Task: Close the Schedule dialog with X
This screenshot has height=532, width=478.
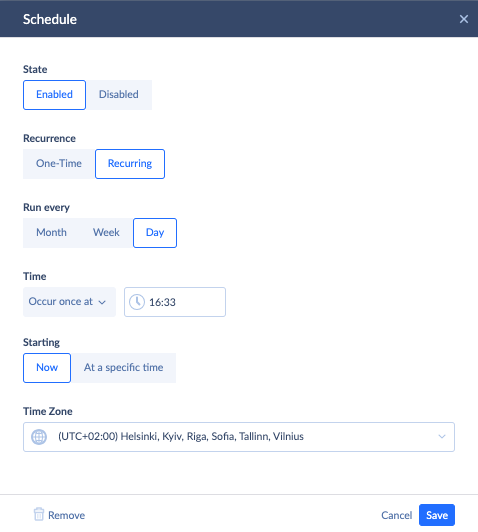Action: click(x=464, y=19)
